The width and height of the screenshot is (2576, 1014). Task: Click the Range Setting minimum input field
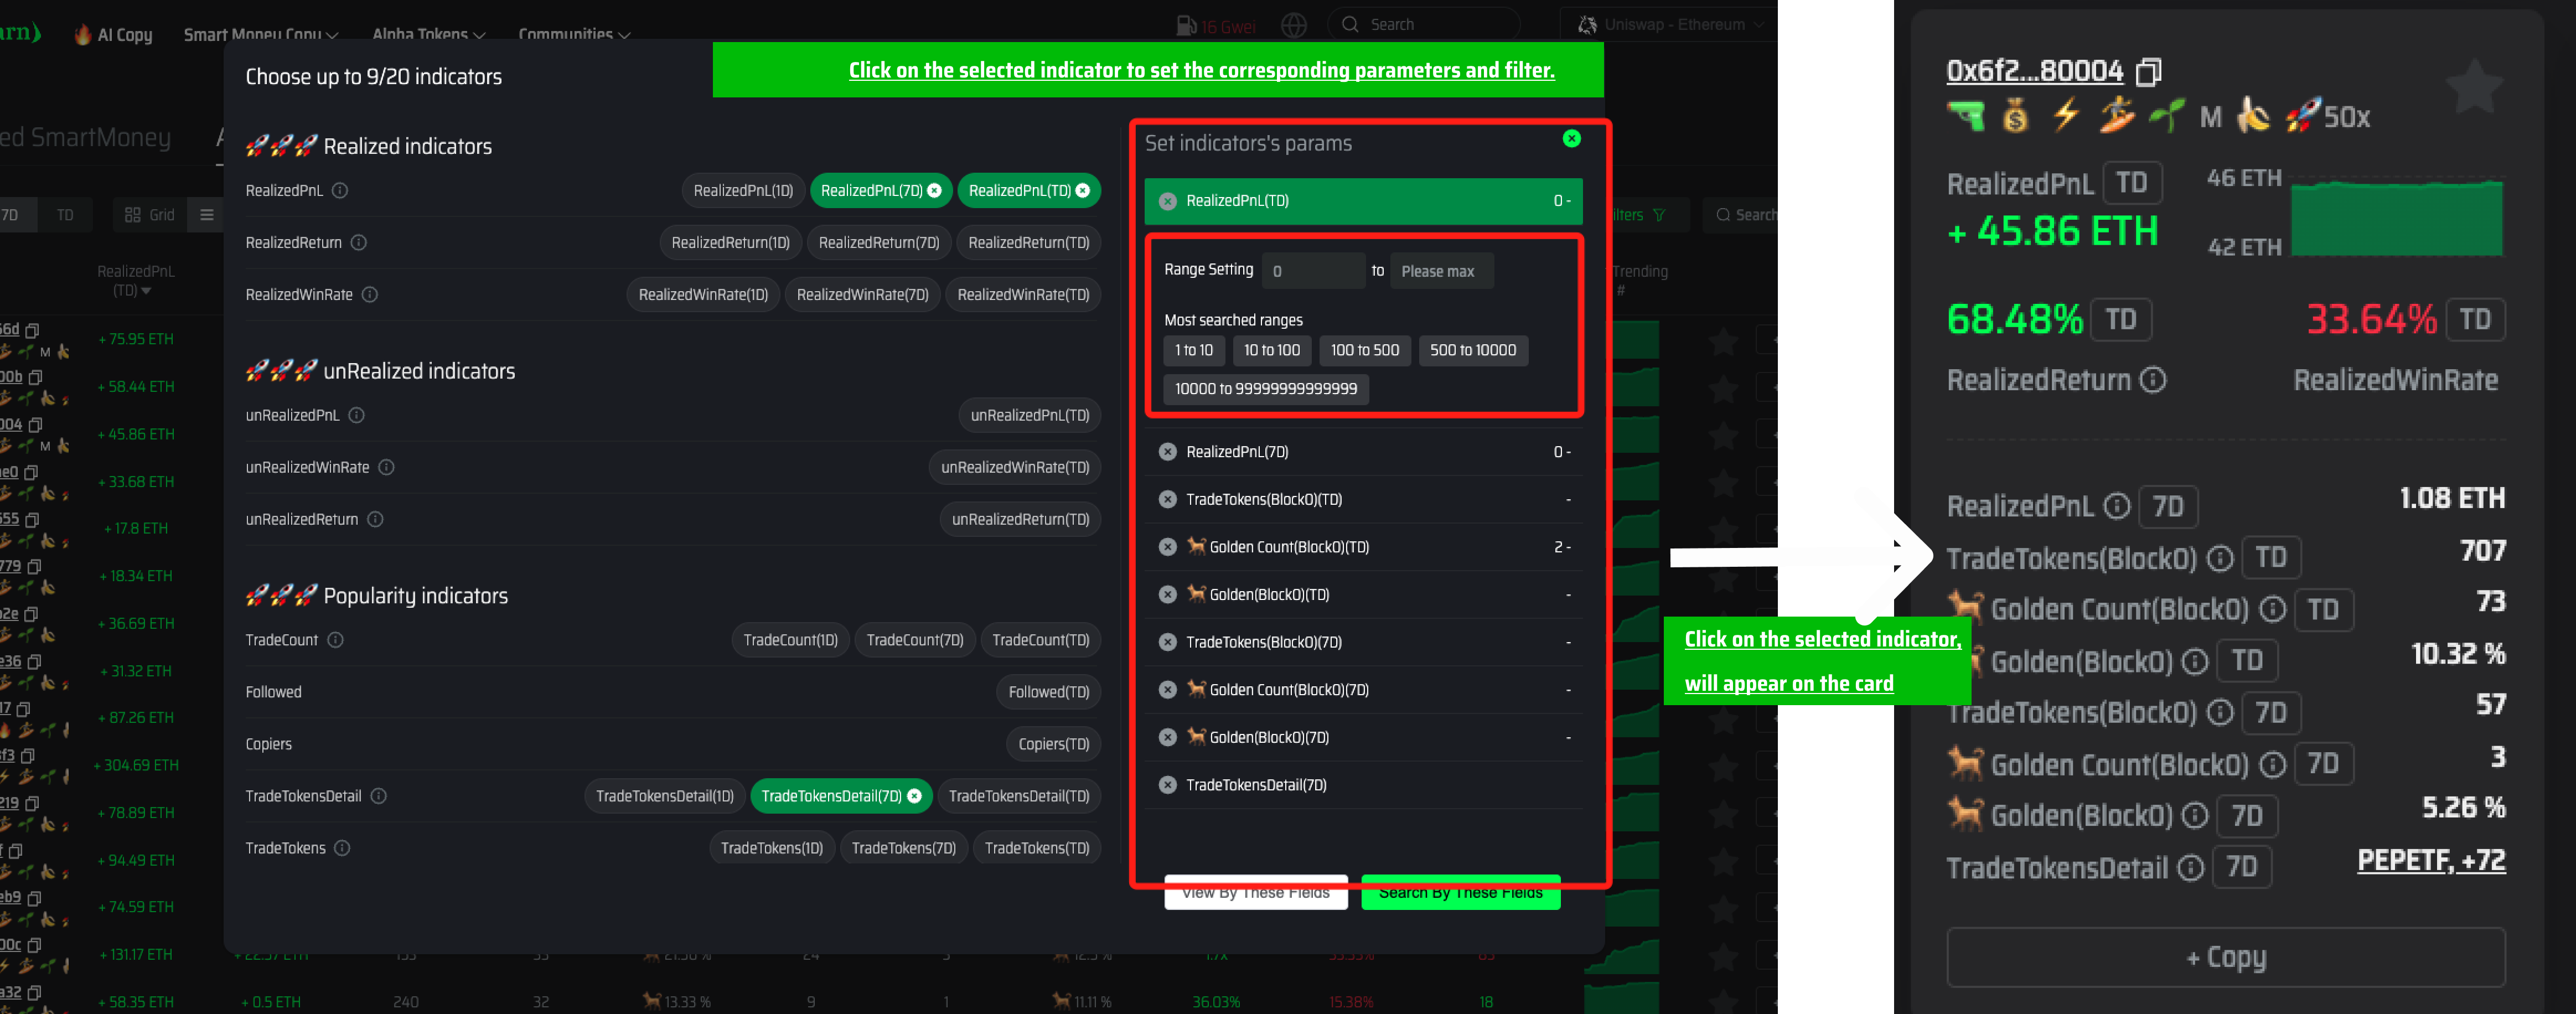1313,271
